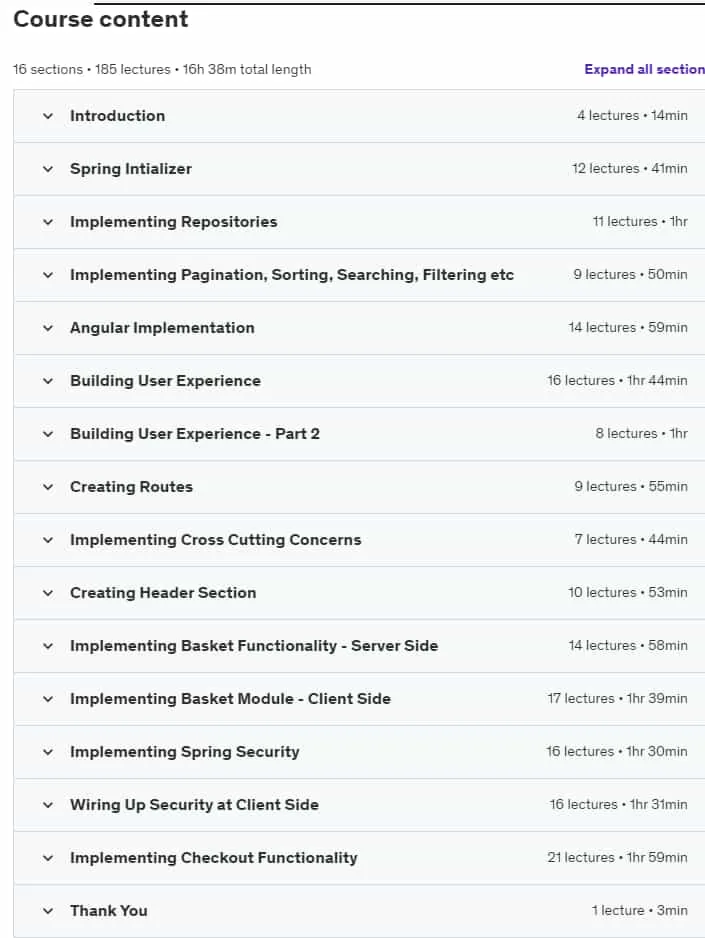Open chevron beside Creating Header Section
This screenshot has width=705, height=938.
click(x=48, y=593)
